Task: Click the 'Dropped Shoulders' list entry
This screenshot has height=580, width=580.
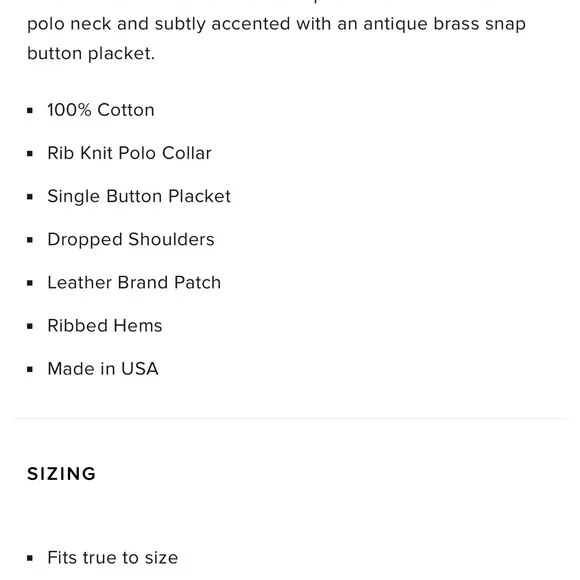Action: (131, 240)
